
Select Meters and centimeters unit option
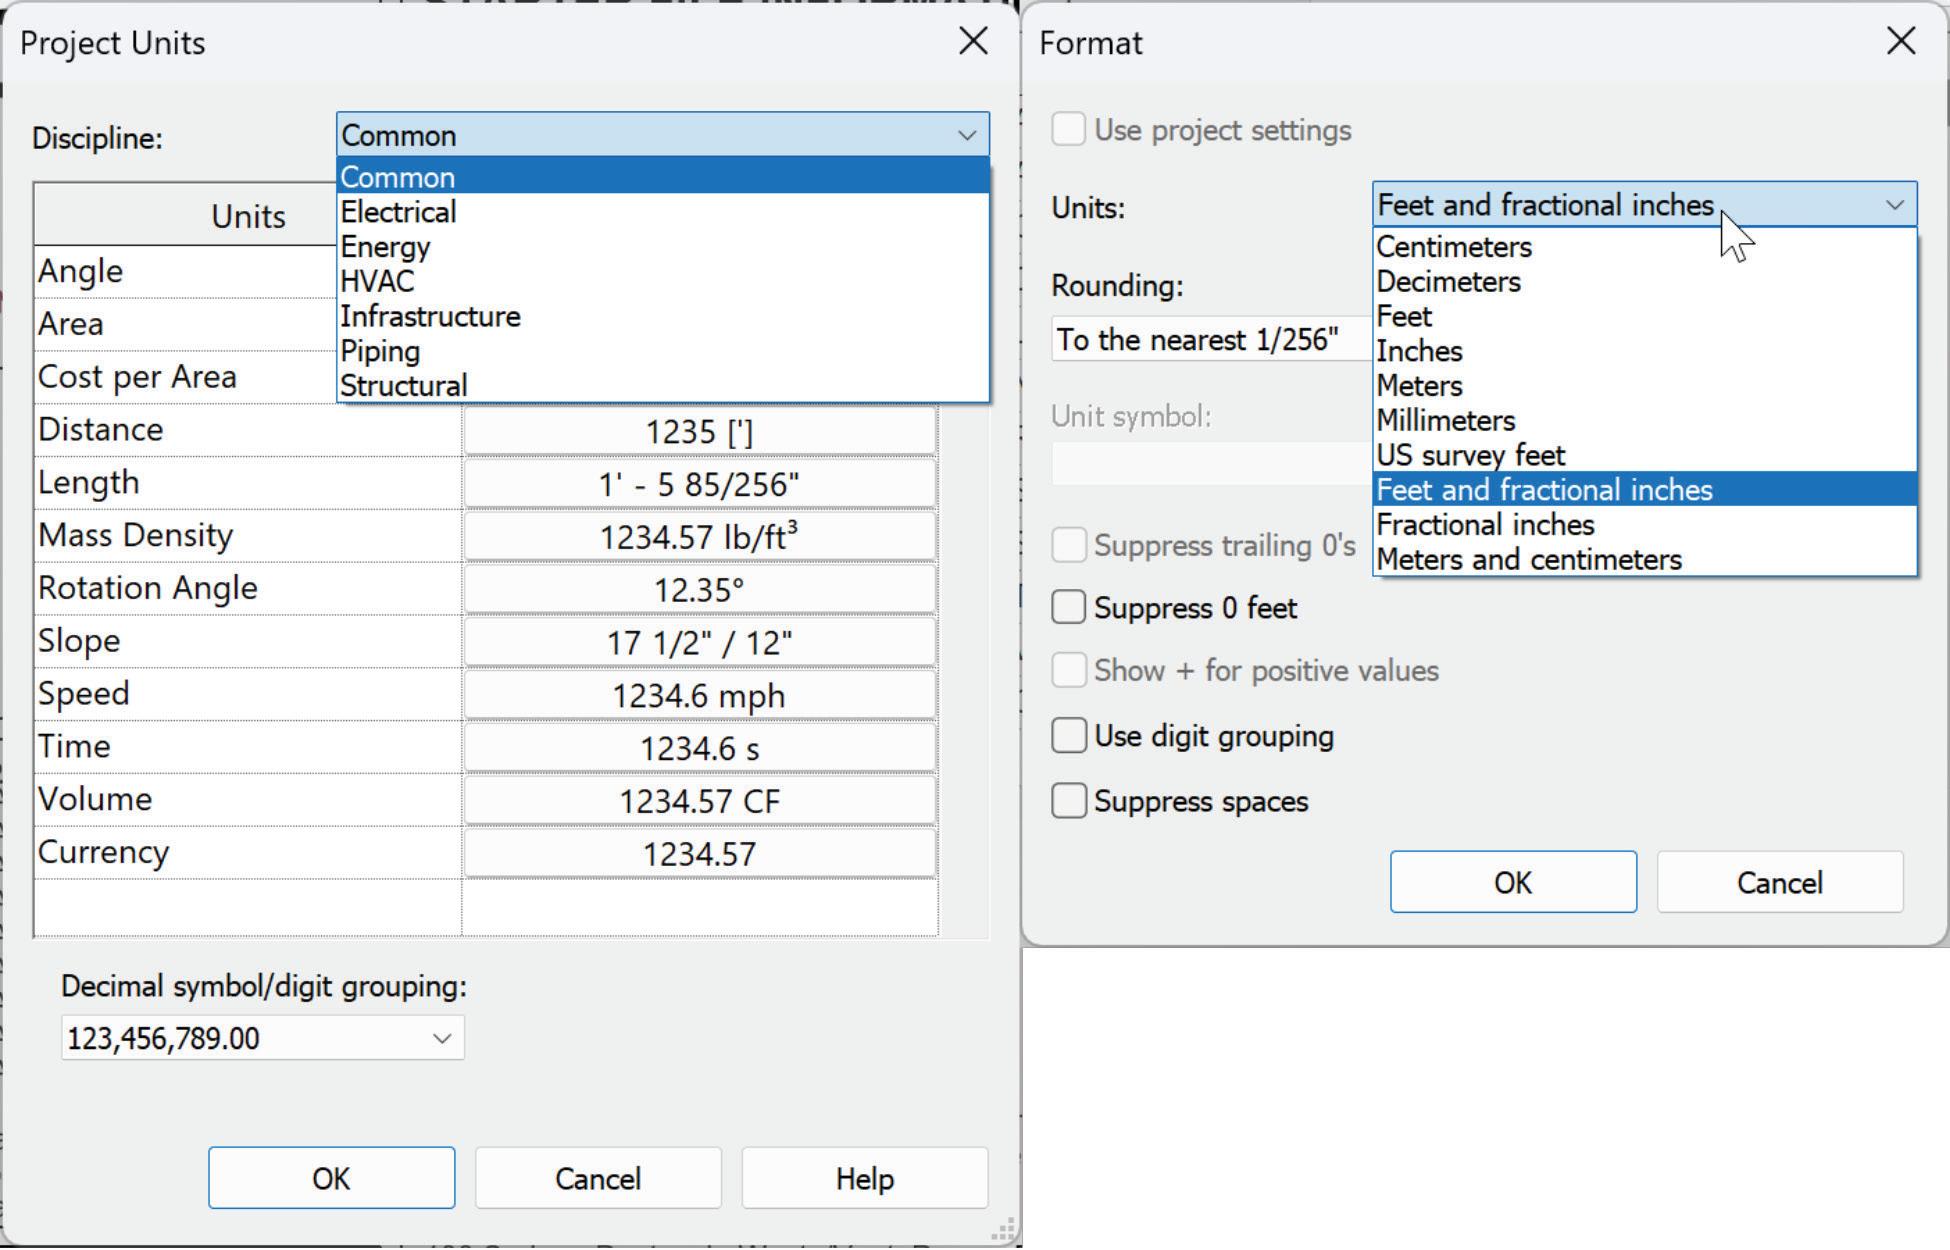(x=1528, y=560)
